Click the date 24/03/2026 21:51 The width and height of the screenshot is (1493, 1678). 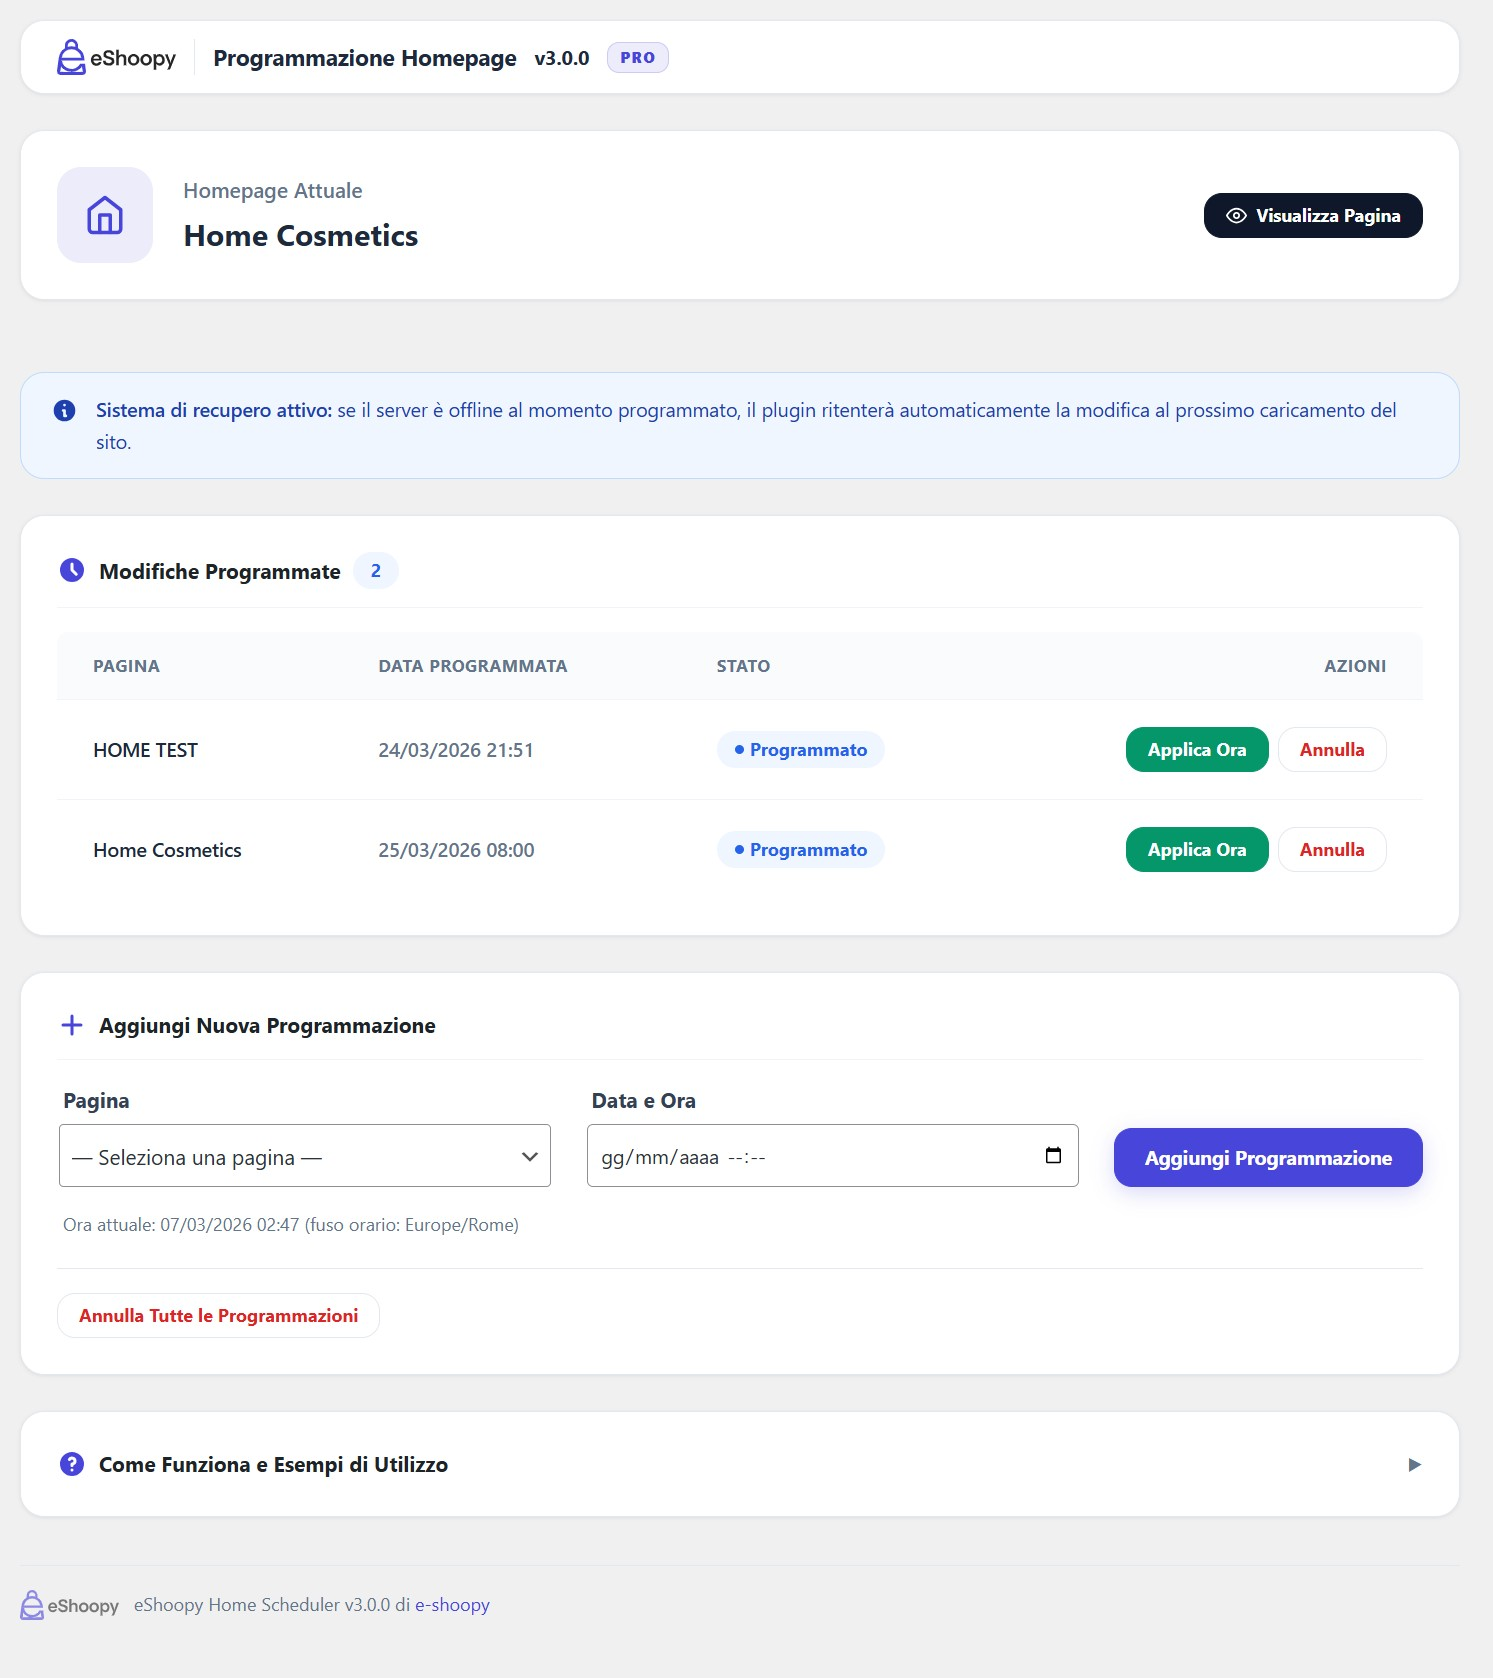pyautogui.click(x=456, y=750)
